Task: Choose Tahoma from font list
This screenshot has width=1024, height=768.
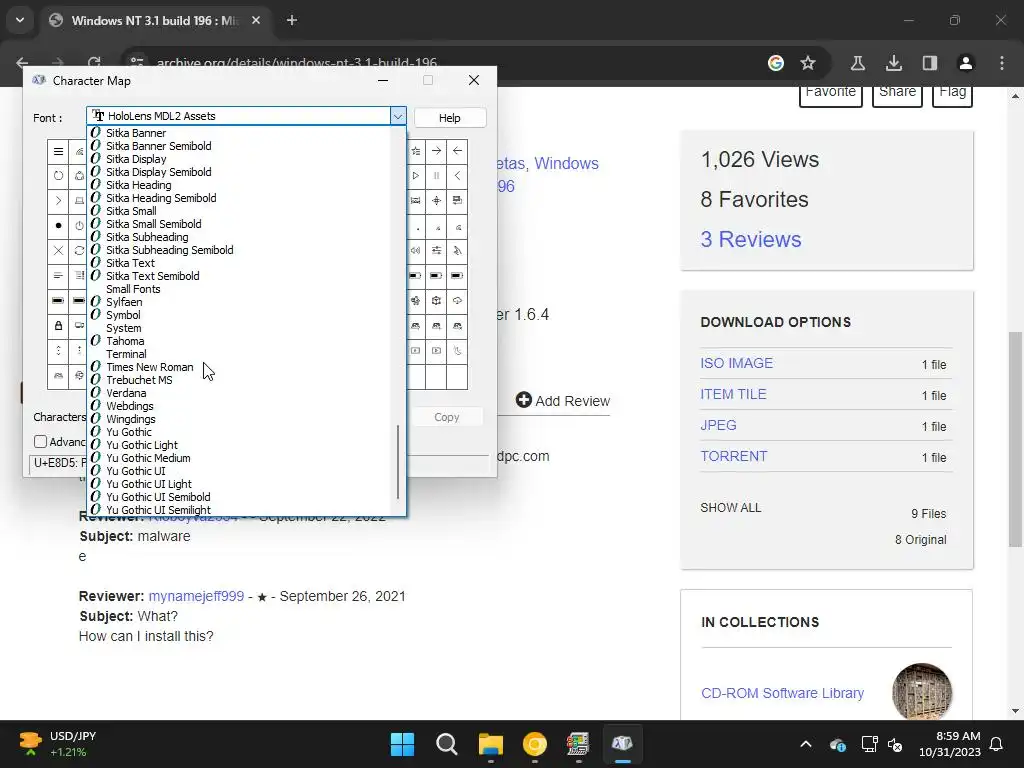Action: coord(125,341)
